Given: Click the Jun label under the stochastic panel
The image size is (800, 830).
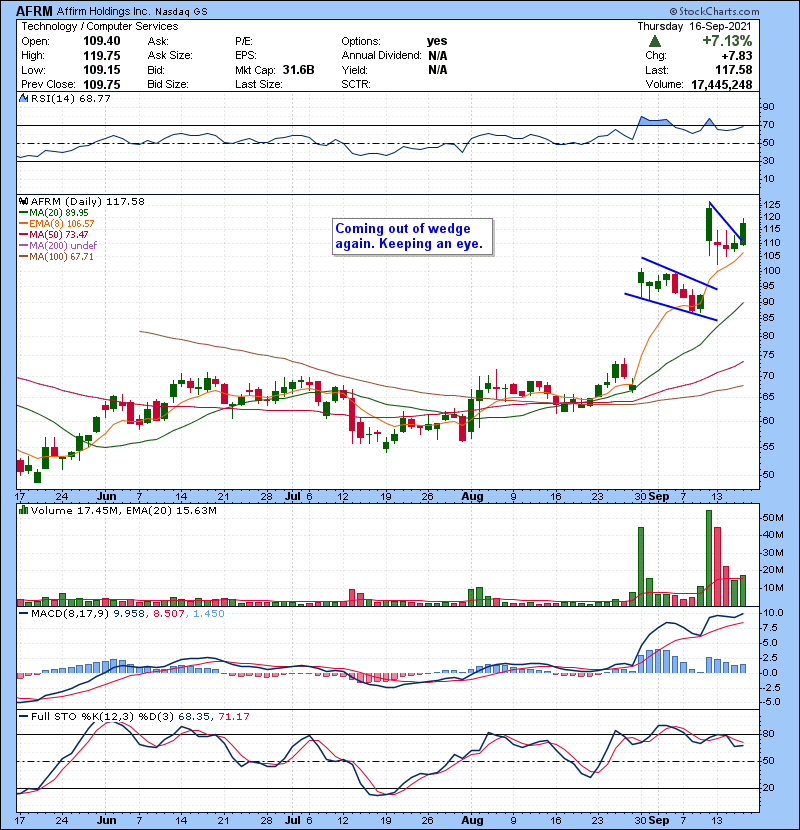Looking at the screenshot, I should click(106, 820).
